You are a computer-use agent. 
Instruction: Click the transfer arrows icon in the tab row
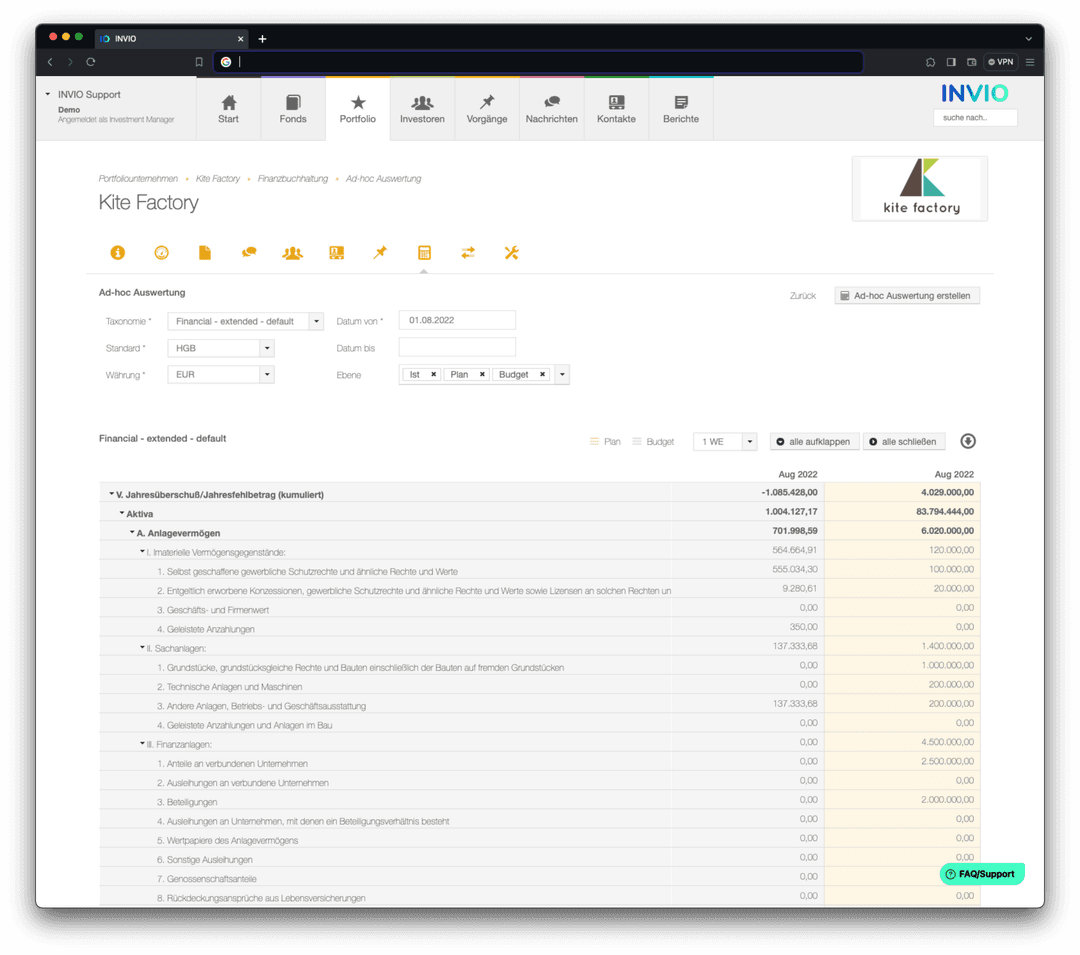467,252
